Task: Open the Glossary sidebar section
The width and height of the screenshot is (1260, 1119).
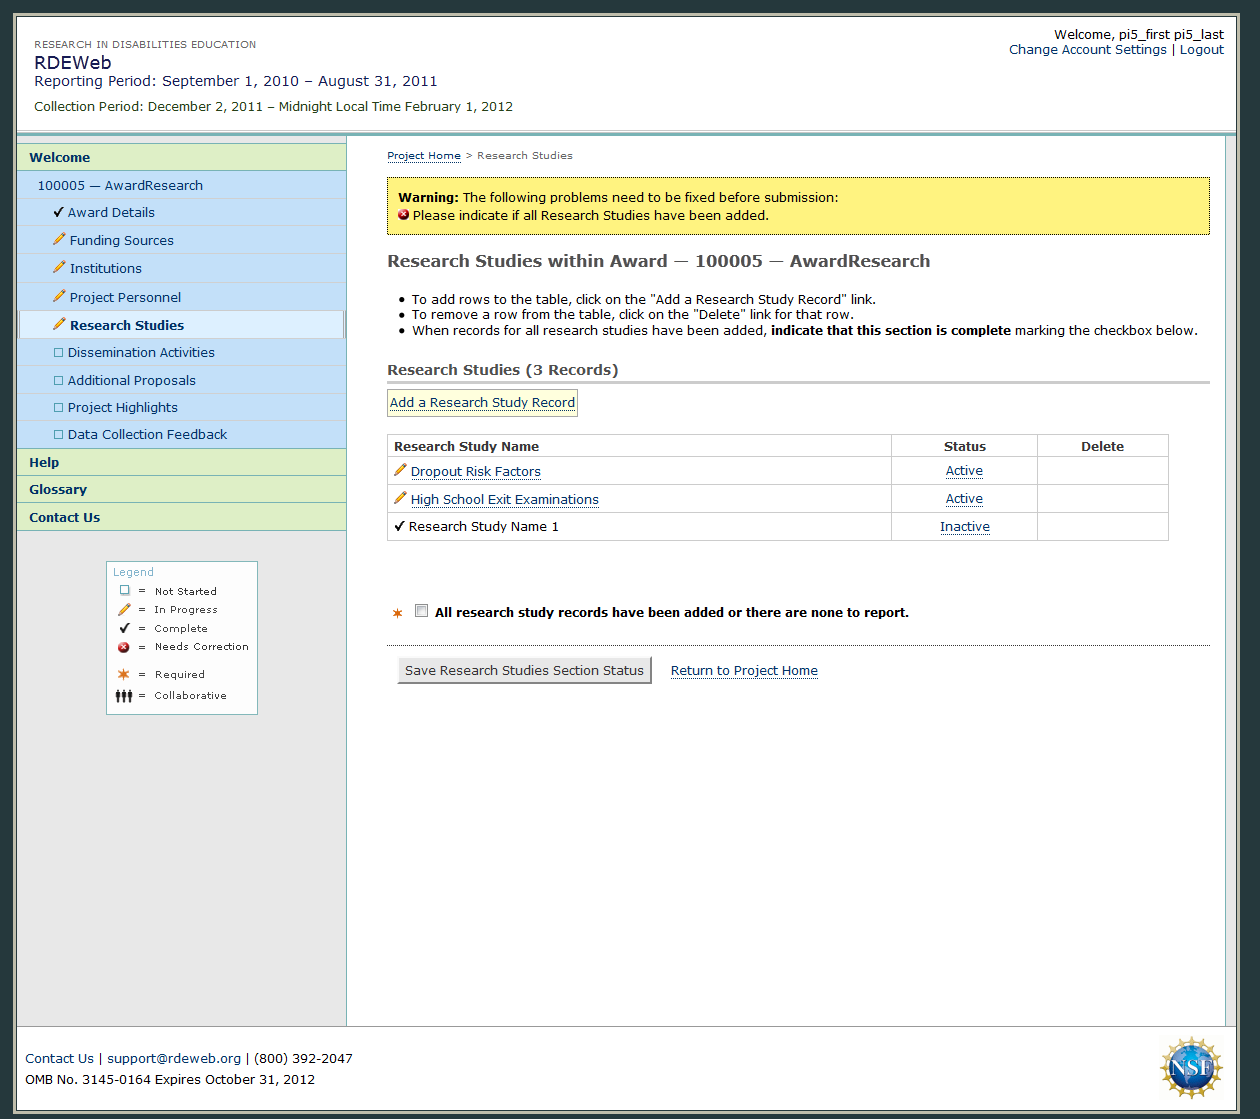Action: tap(58, 489)
